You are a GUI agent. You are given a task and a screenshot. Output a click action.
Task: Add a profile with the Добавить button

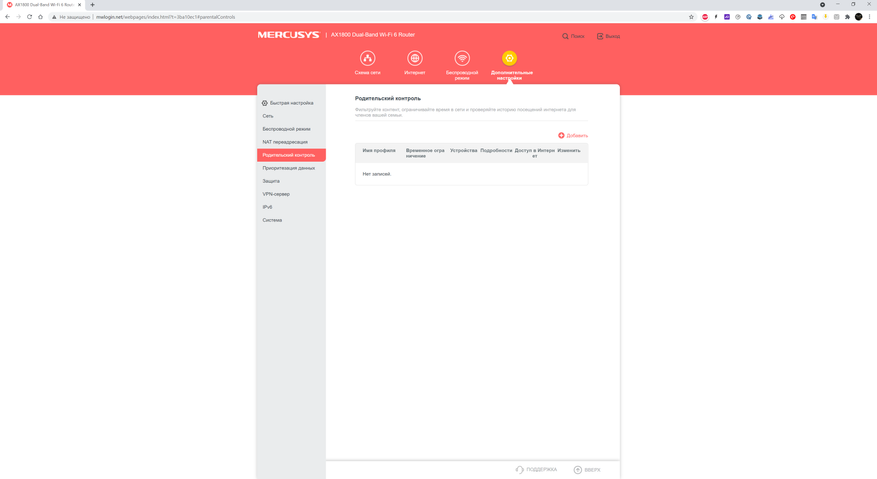coord(573,135)
